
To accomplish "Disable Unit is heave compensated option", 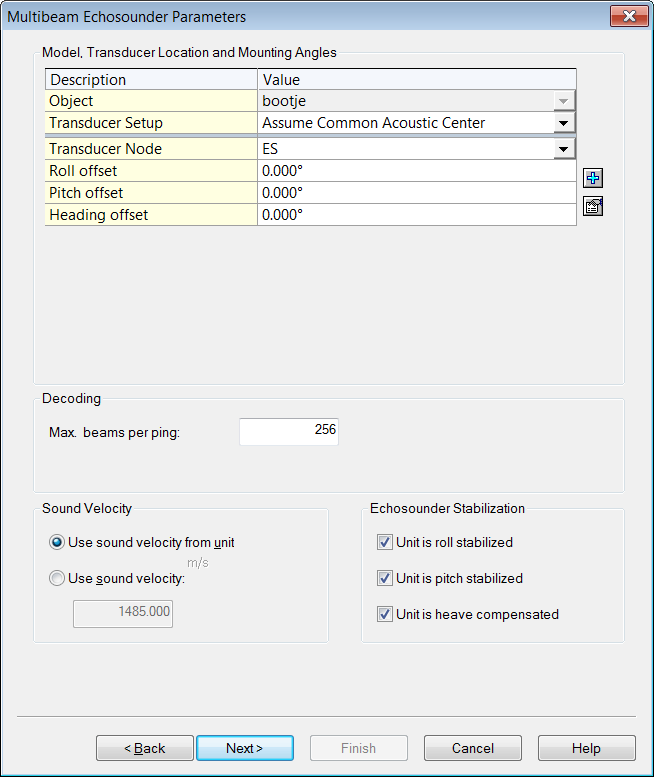I will pos(385,615).
